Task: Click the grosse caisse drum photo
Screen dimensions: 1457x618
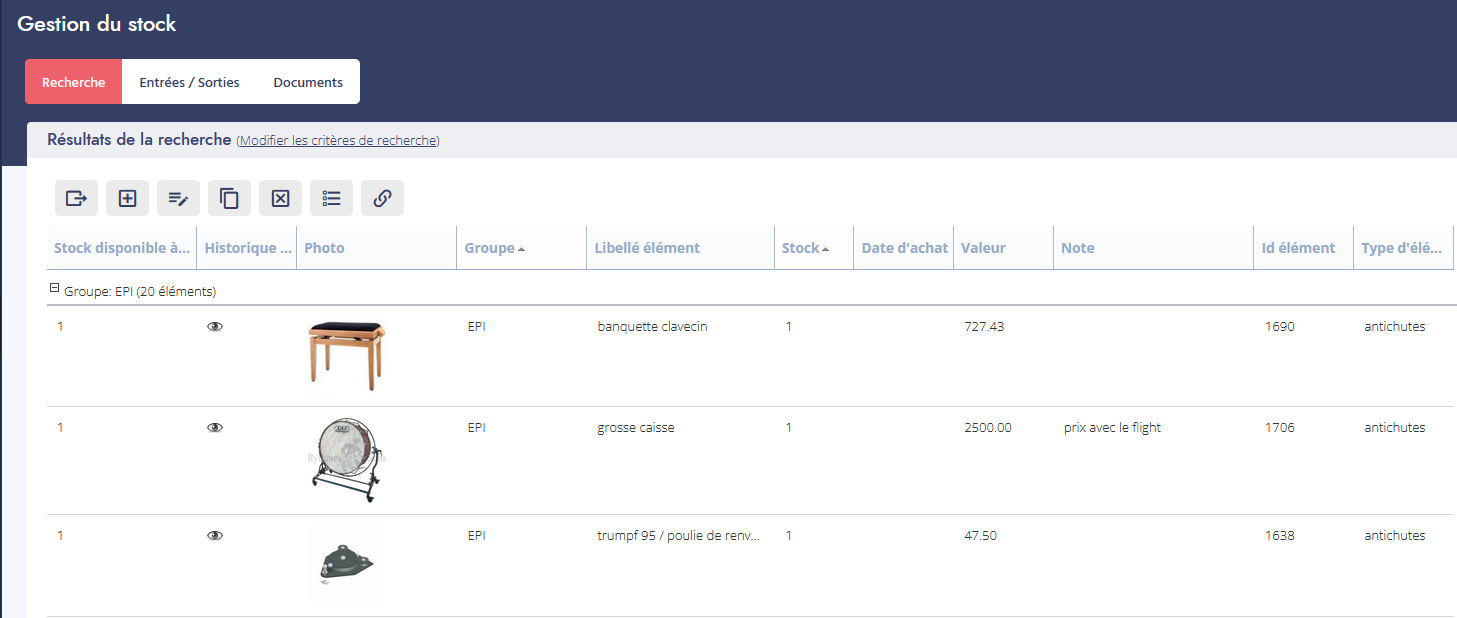Action: [x=346, y=460]
